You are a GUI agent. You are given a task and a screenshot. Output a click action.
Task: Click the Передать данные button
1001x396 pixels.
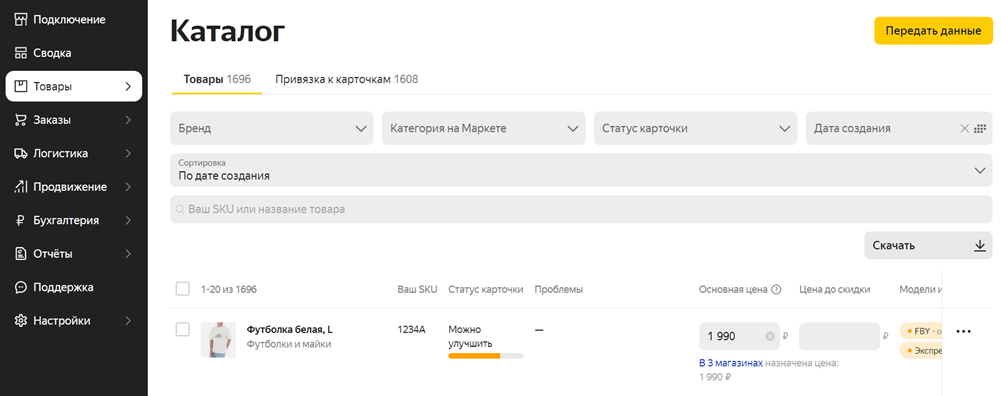(x=933, y=31)
